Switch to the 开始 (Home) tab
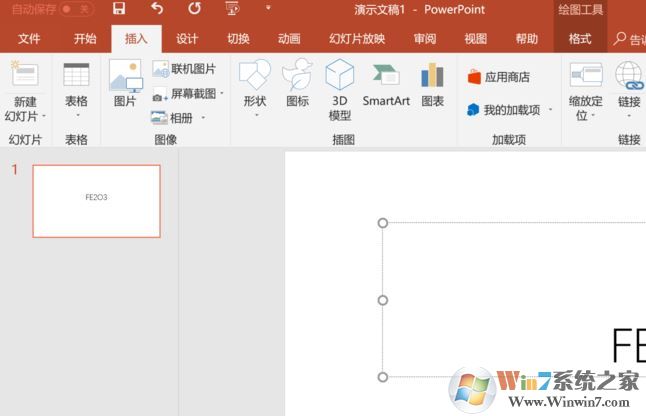 [x=85, y=39]
